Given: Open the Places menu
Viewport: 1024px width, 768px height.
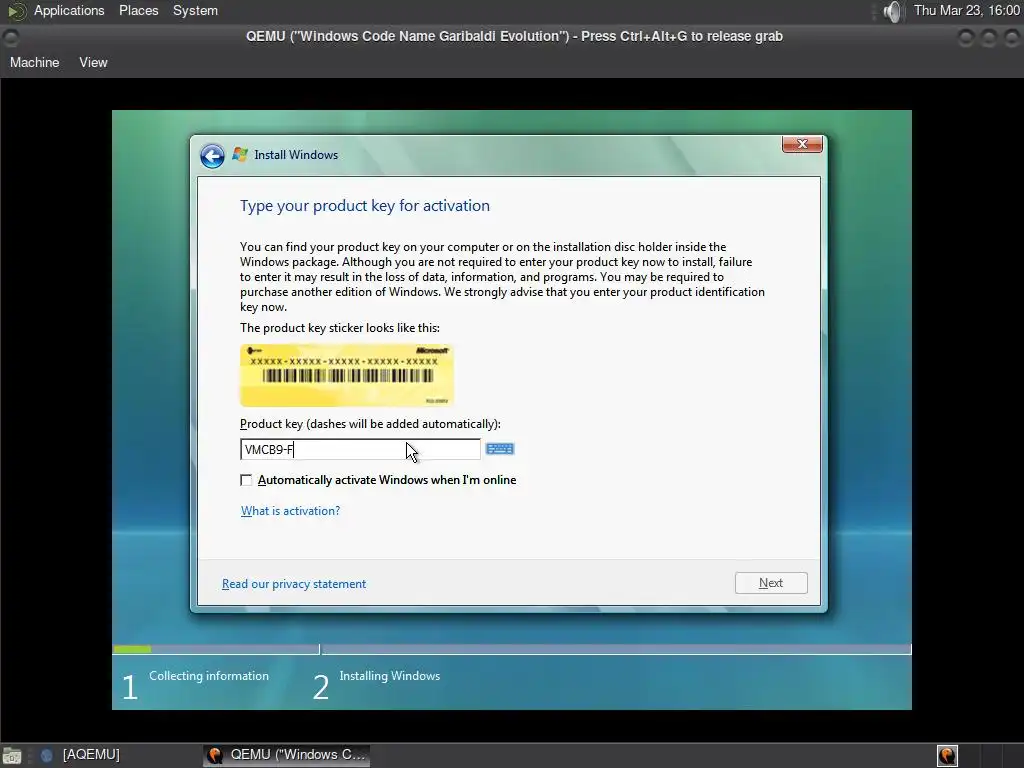Looking at the screenshot, I should (x=138, y=10).
